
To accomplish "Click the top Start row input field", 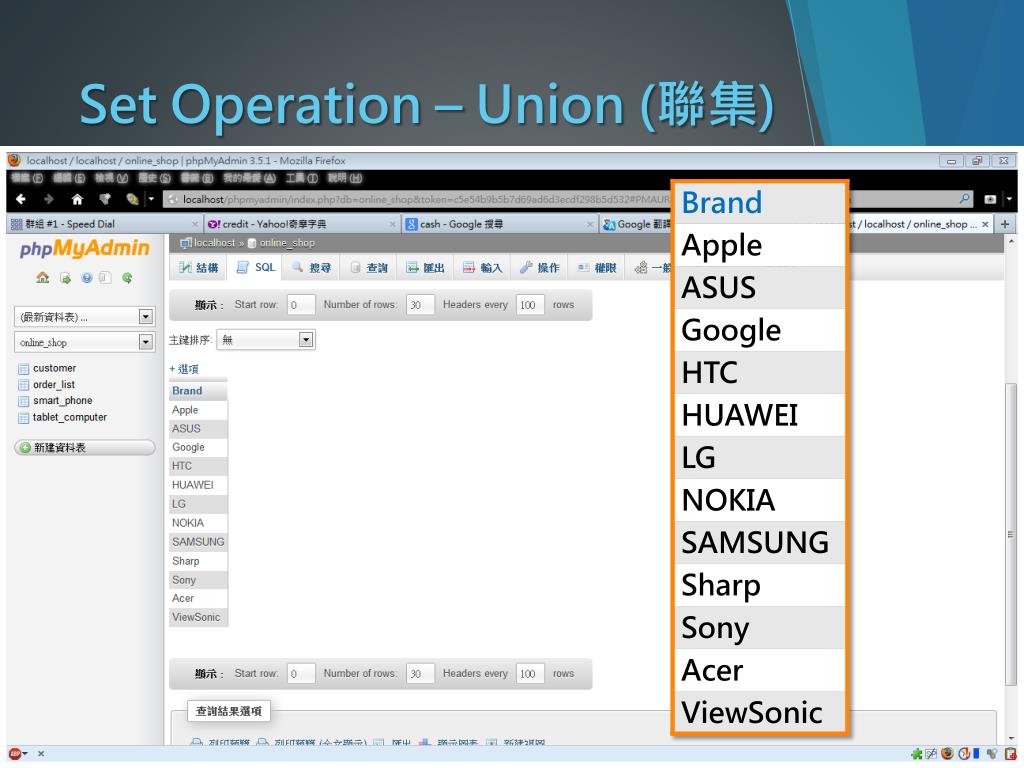I will [300, 305].
